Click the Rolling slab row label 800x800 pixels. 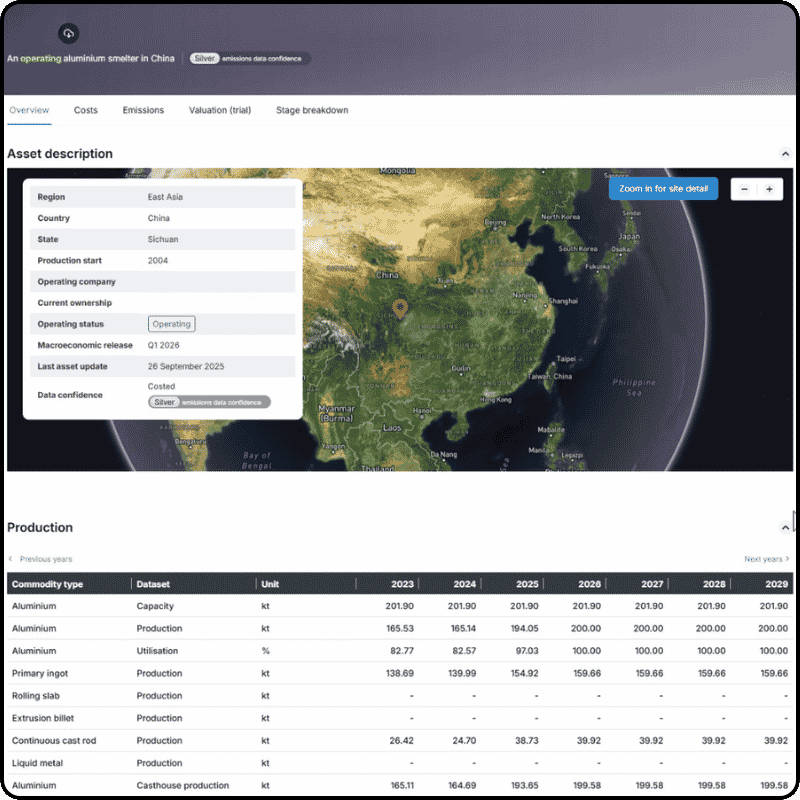(x=36, y=696)
